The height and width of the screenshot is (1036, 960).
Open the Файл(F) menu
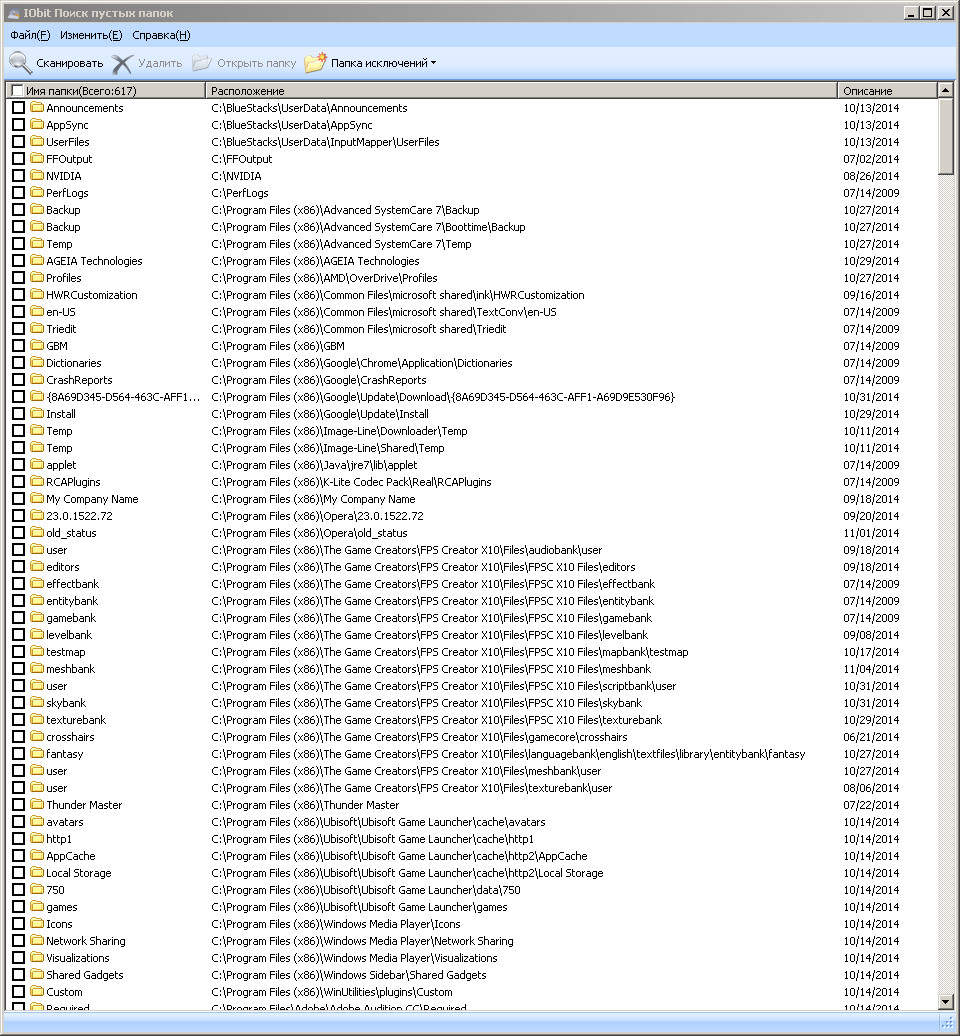30,35
